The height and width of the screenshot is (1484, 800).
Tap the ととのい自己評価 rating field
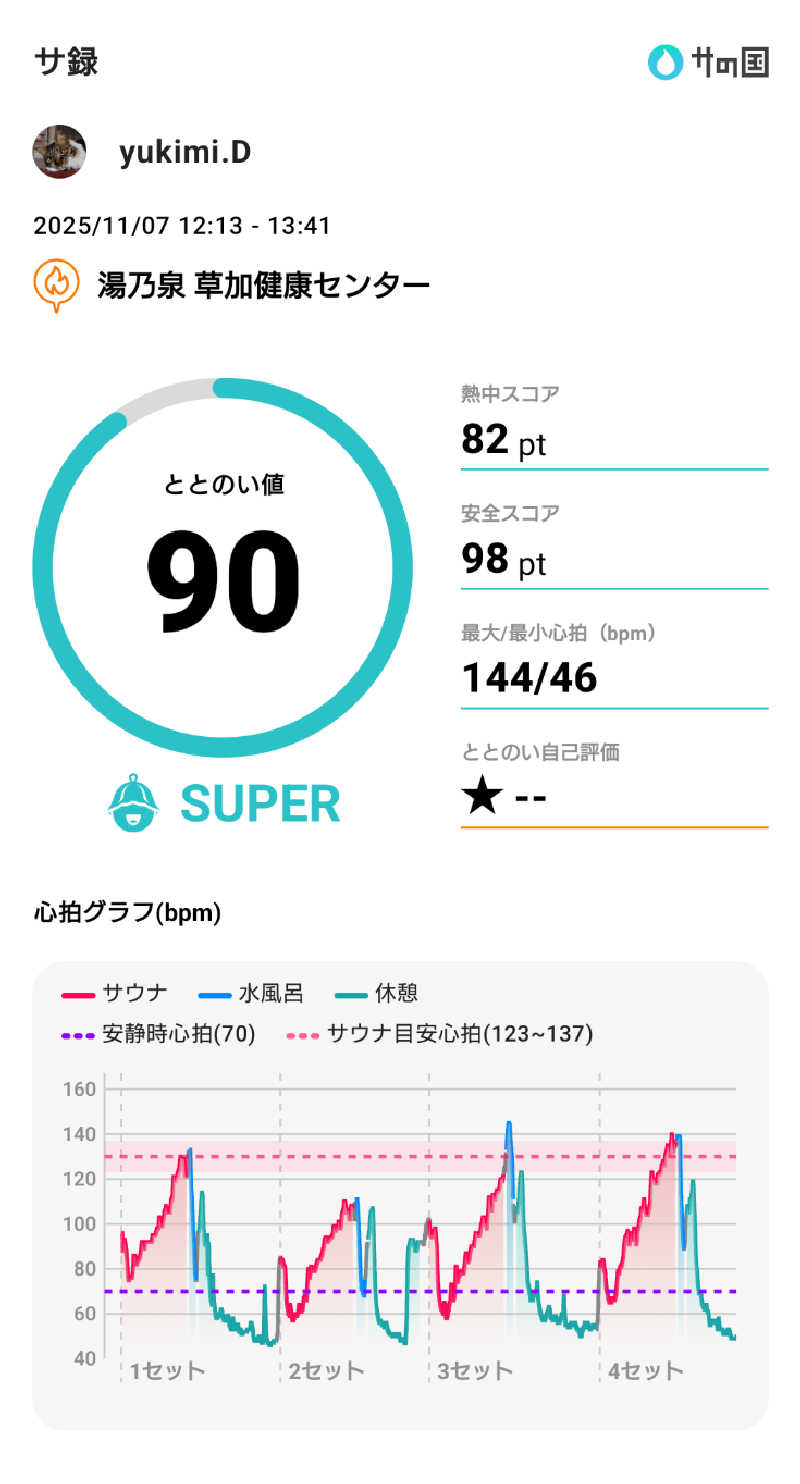pyautogui.click(x=613, y=787)
